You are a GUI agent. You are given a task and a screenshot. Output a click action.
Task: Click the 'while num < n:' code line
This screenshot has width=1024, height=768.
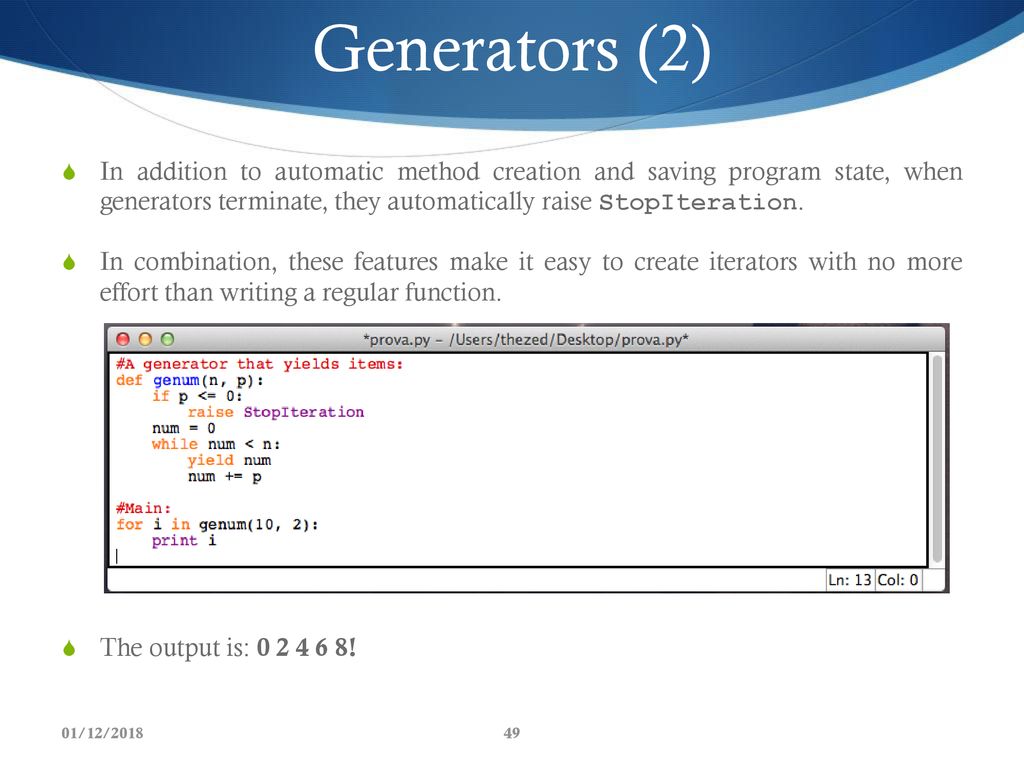216,445
